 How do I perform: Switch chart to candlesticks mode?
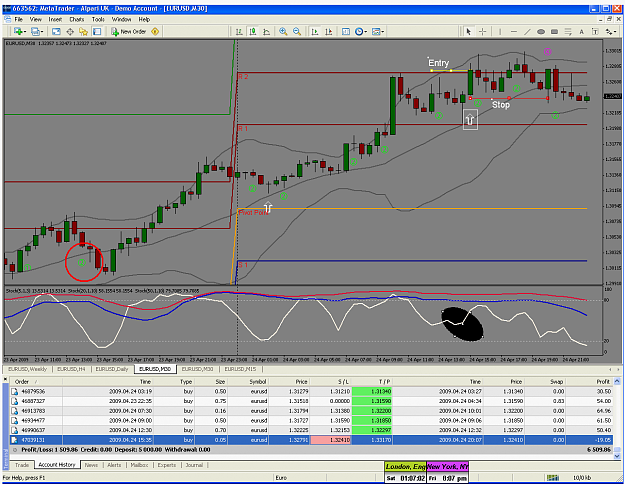coord(253,31)
